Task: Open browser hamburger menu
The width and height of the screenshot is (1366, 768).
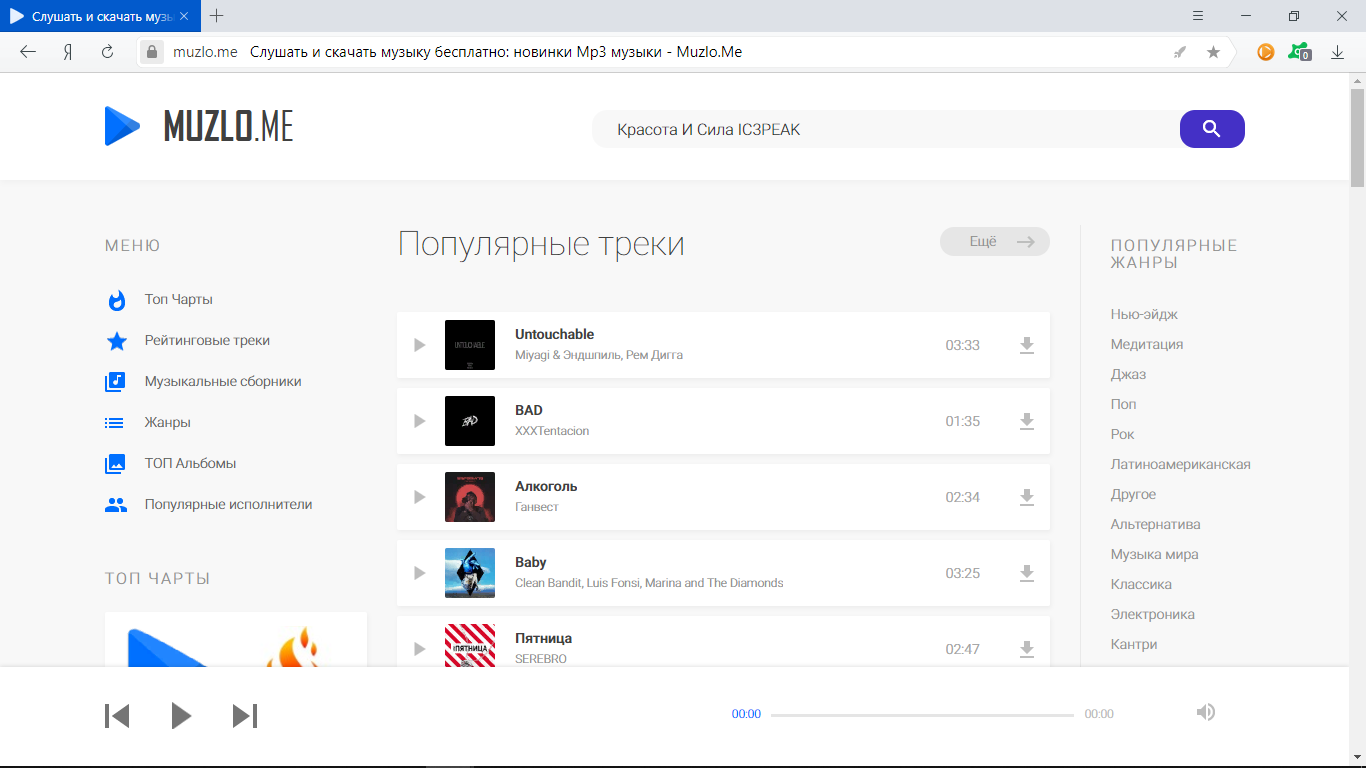Action: pyautogui.click(x=1198, y=16)
